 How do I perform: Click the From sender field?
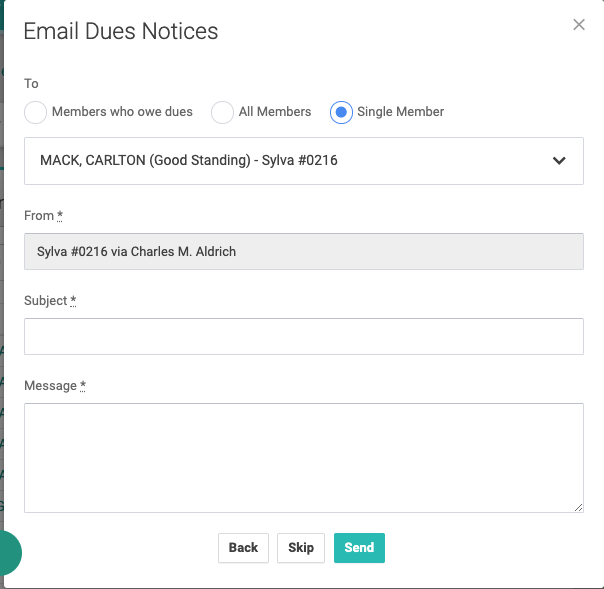click(x=304, y=251)
